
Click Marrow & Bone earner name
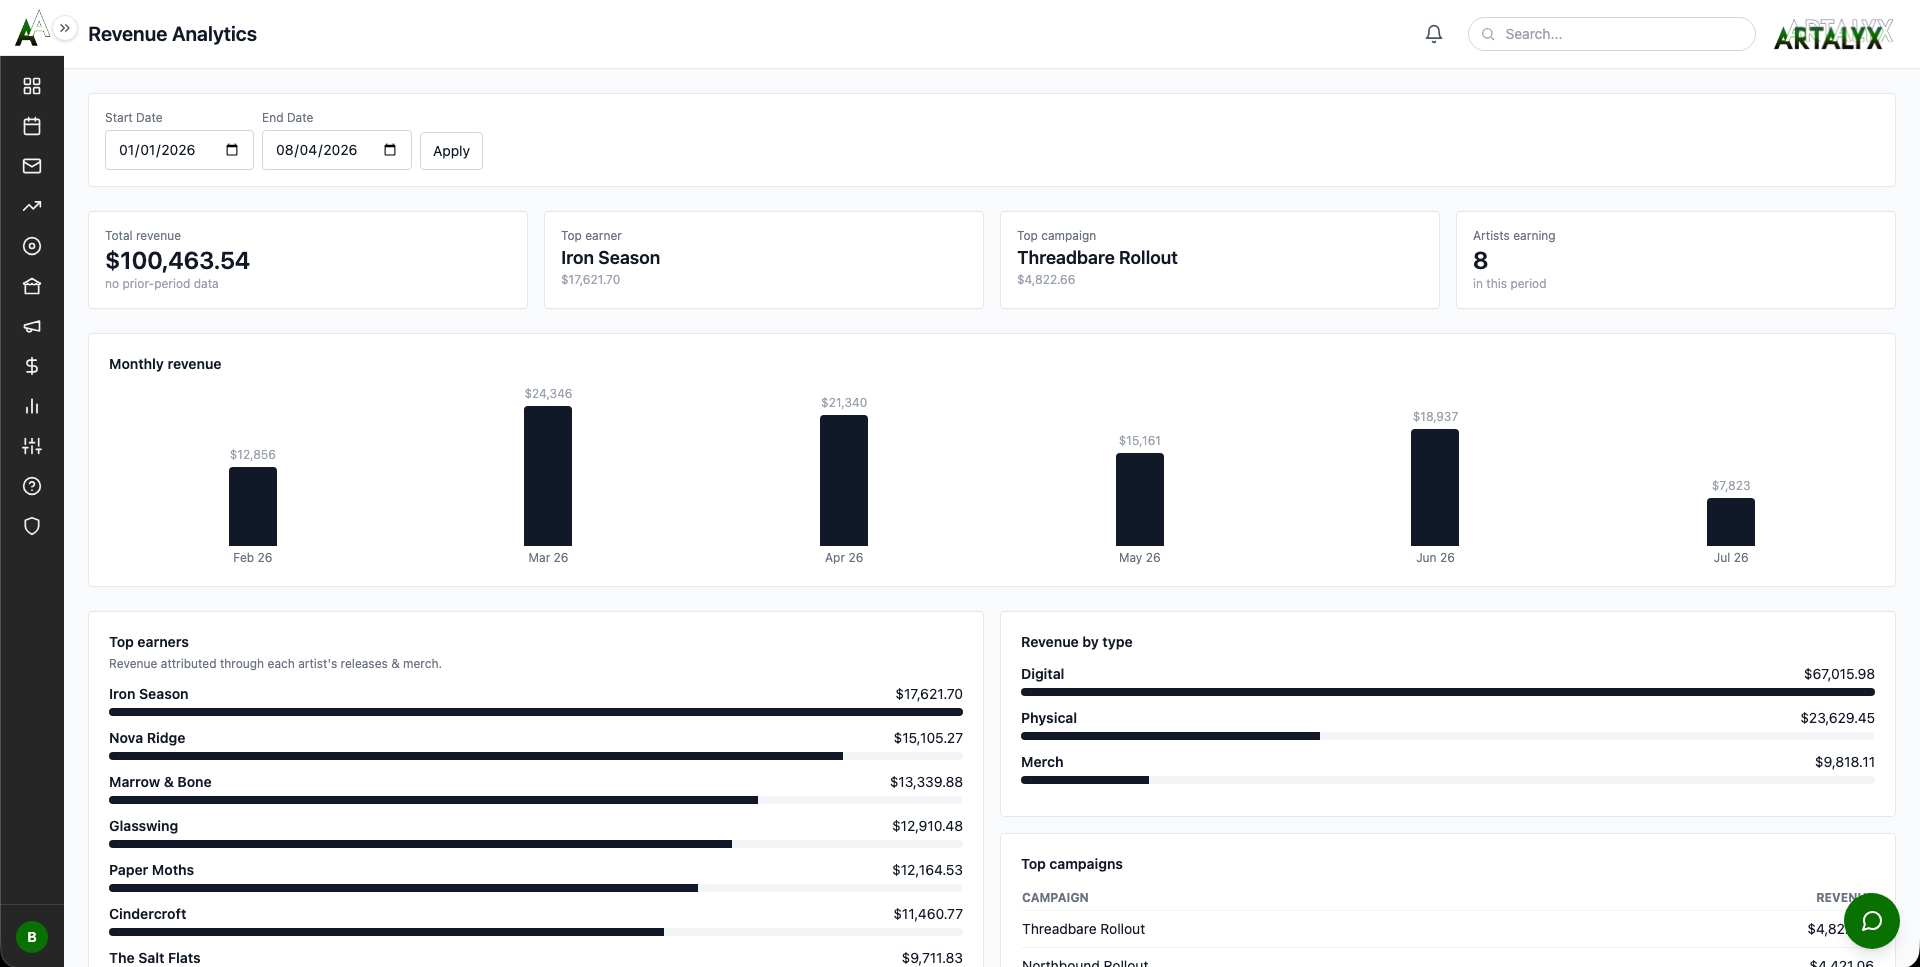pos(160,782)
